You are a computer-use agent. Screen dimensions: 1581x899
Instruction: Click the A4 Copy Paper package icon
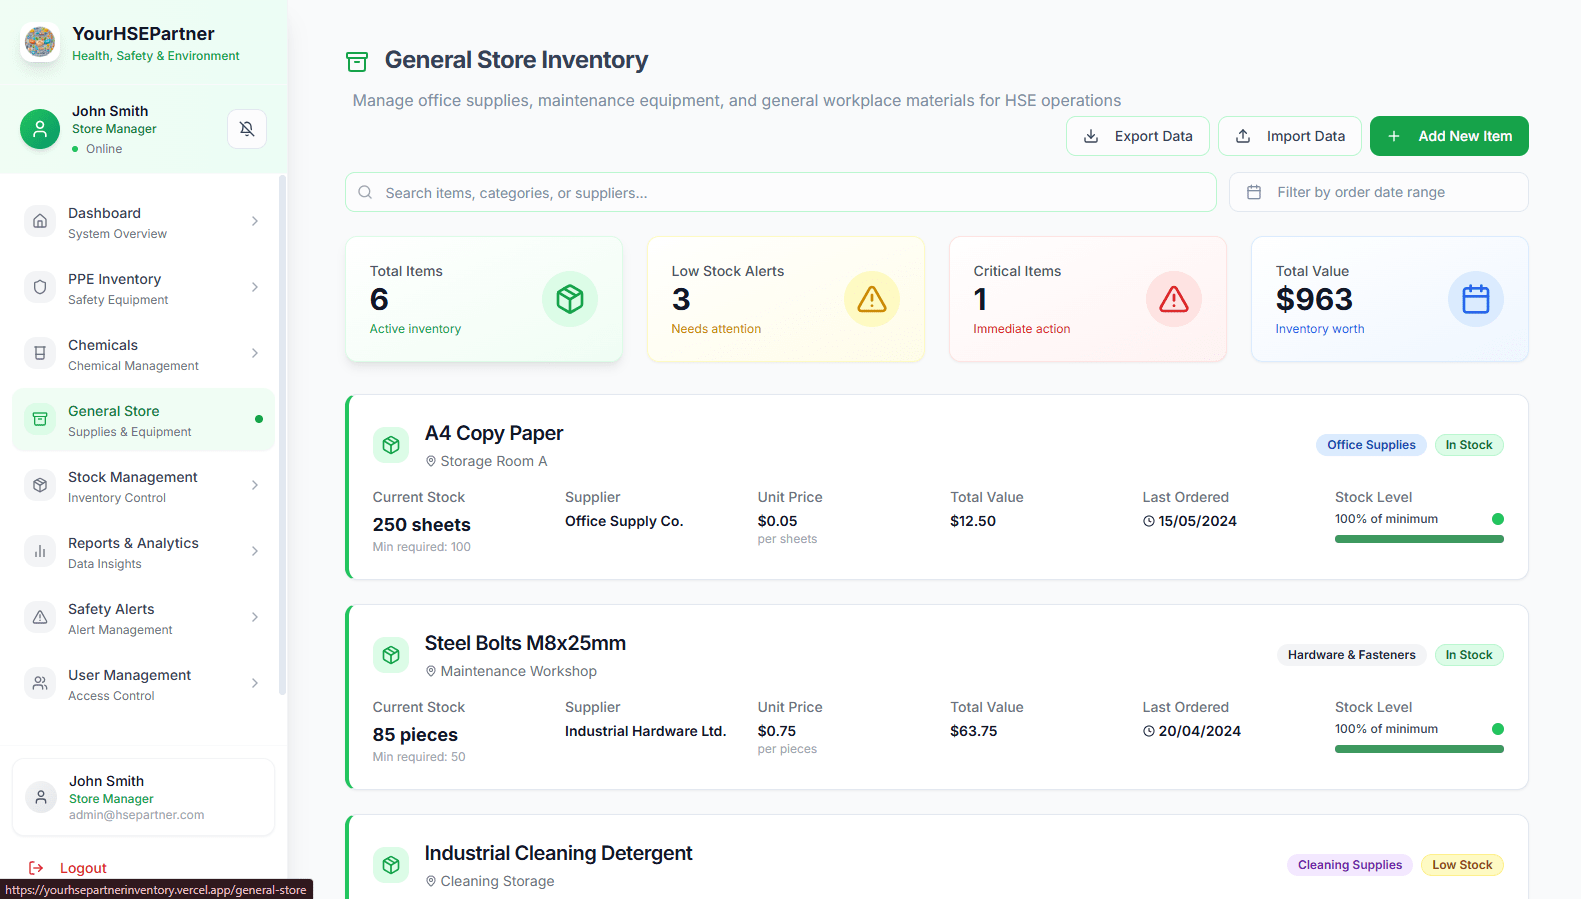point(391,445)
